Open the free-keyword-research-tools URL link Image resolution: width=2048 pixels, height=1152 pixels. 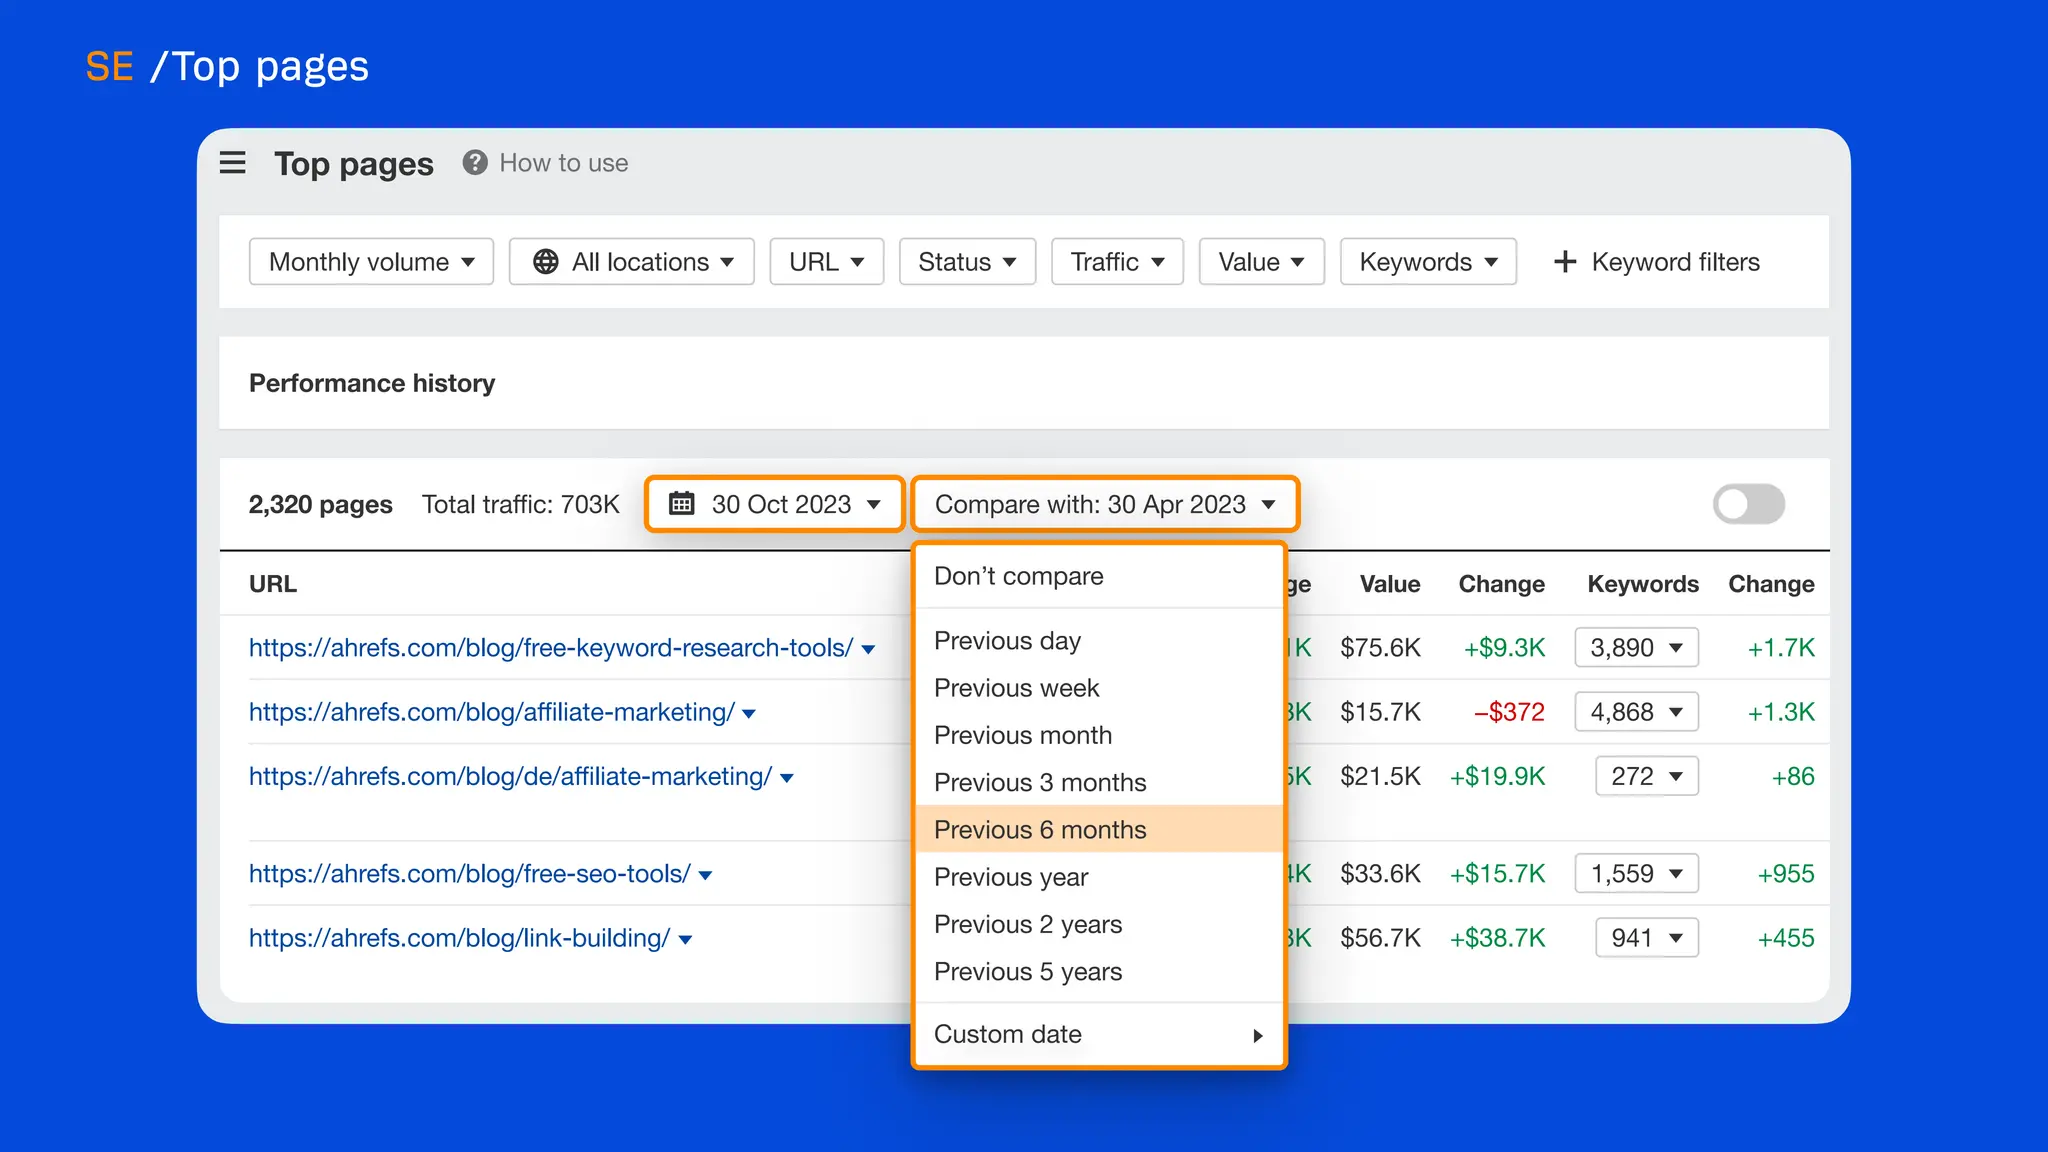[x=551, y=648]
